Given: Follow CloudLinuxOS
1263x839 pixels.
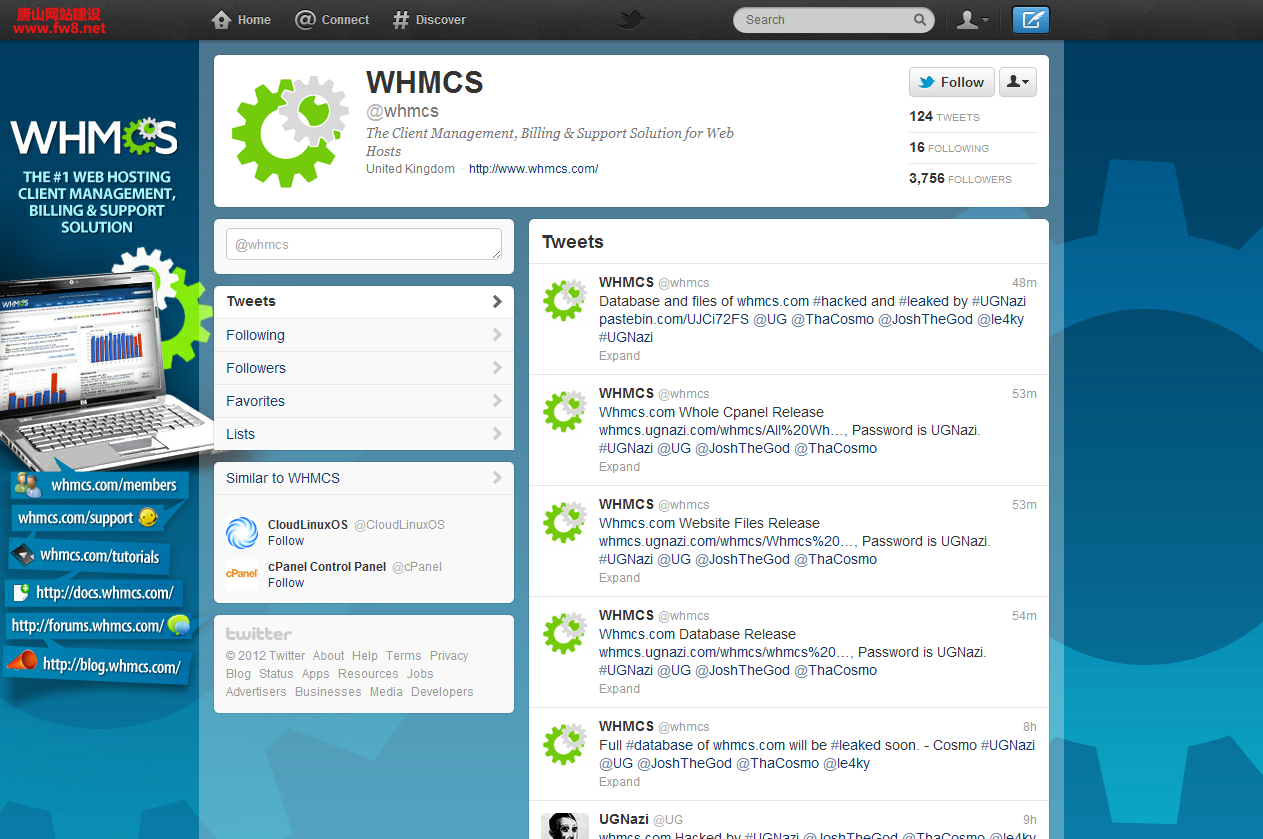Looking at the screenshot, I should 286,541.
